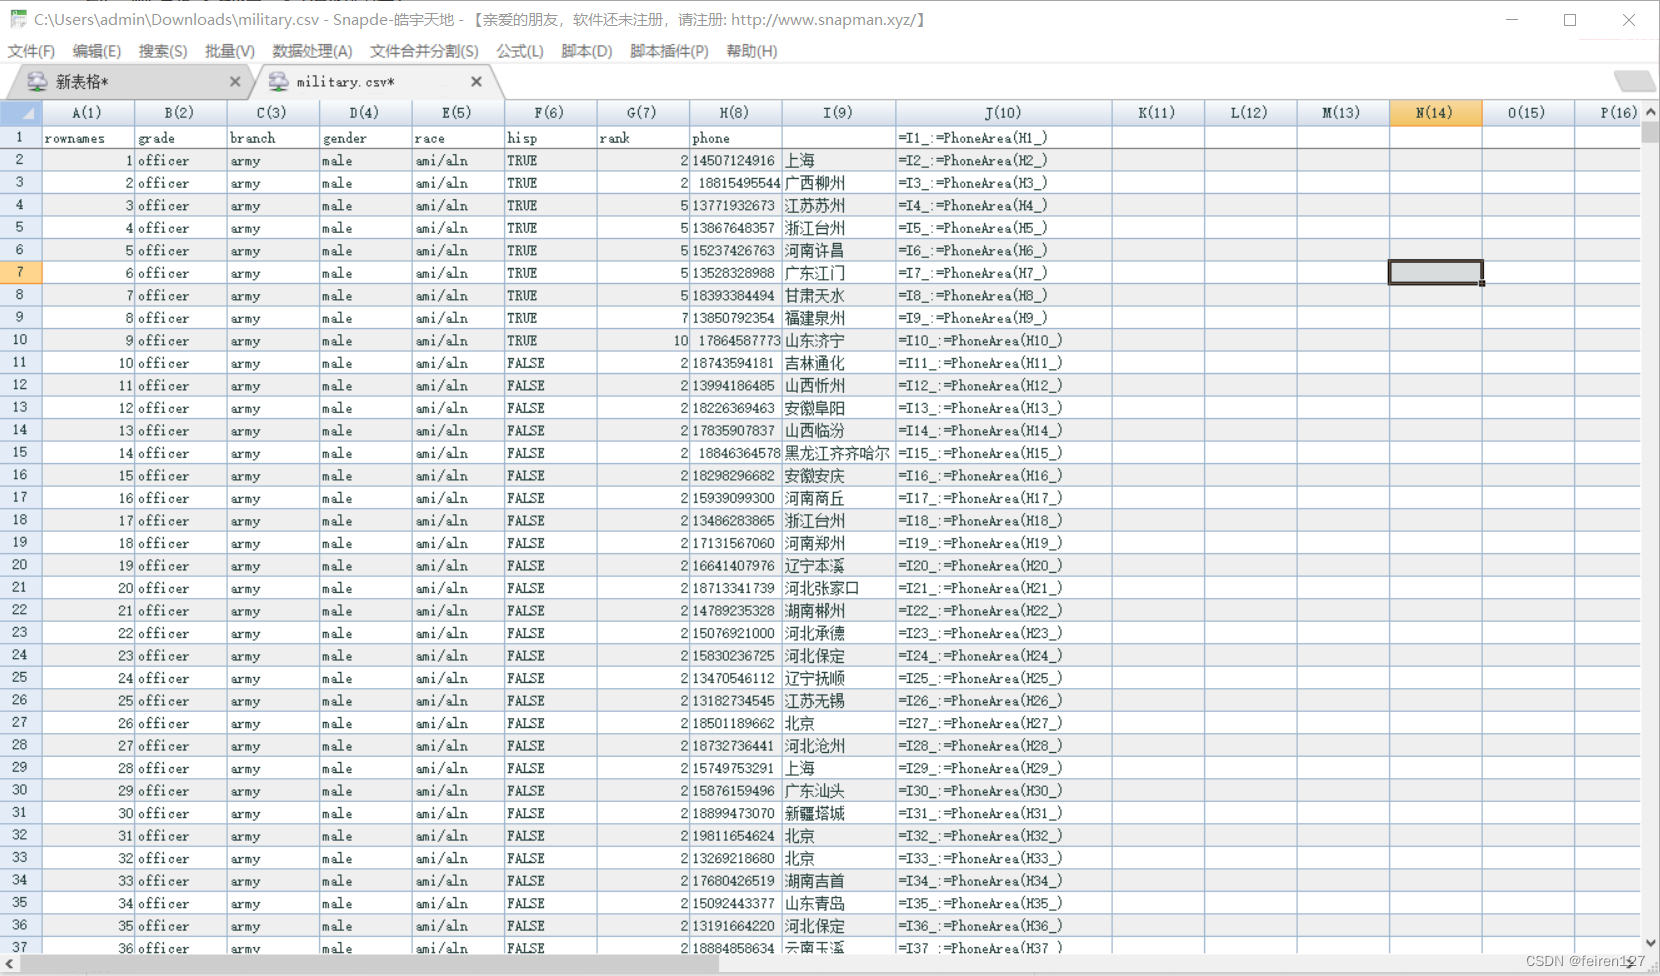This screenshot has height=976, width=1660.
Task: Open the 文件合并分割(S) menu
Action: tap(424, 51)
